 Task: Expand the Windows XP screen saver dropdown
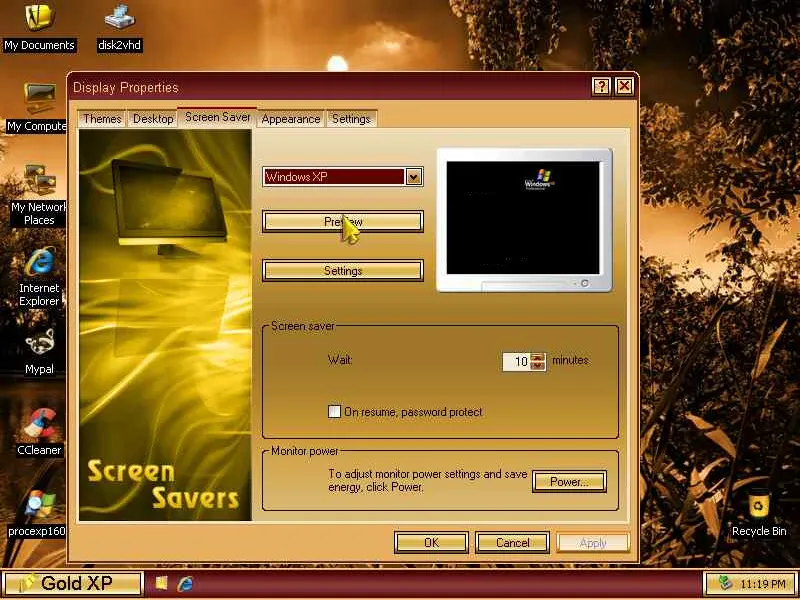414,177
